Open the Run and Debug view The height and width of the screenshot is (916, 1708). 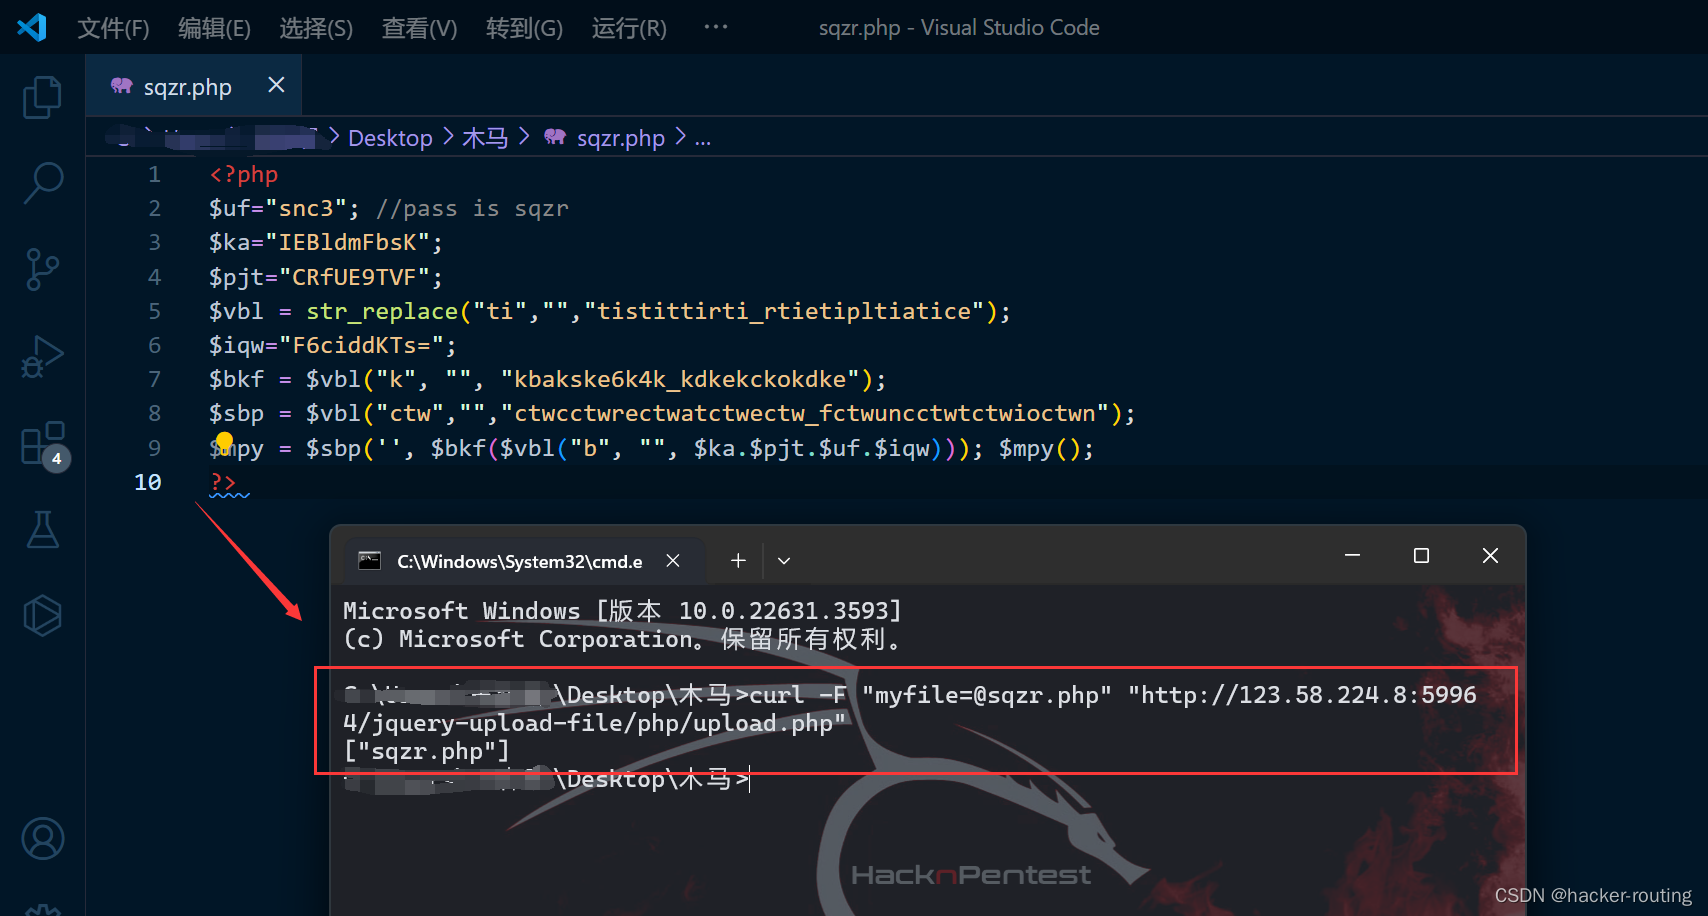tap(42, 356)
